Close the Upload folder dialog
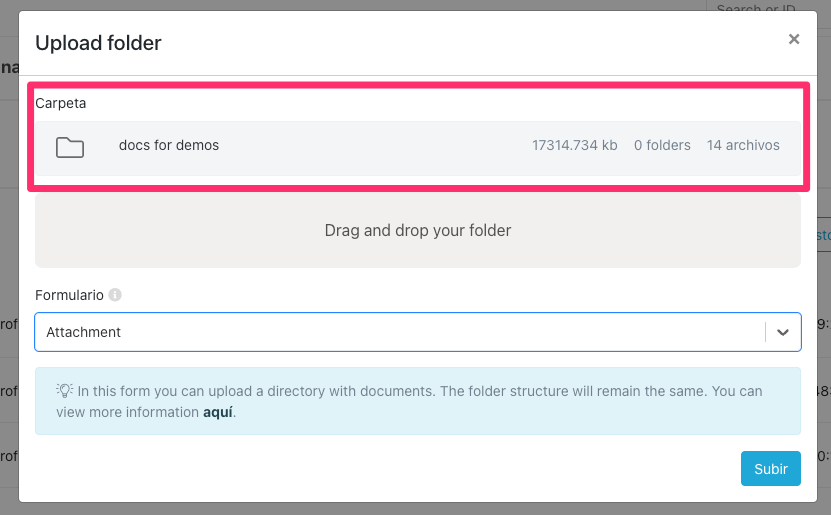This screenshot has height=515, width=831. [x=794, y=40]
